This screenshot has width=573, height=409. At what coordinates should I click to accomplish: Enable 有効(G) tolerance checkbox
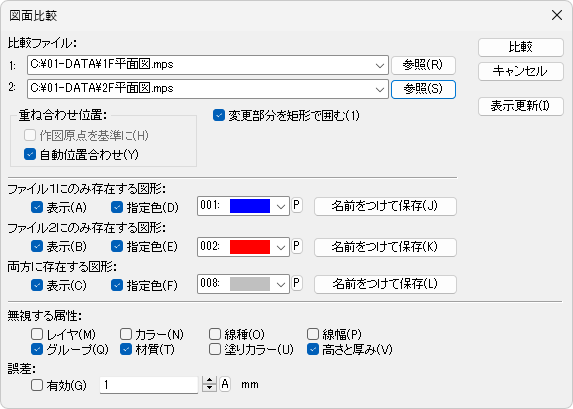[x=37, y=385]
